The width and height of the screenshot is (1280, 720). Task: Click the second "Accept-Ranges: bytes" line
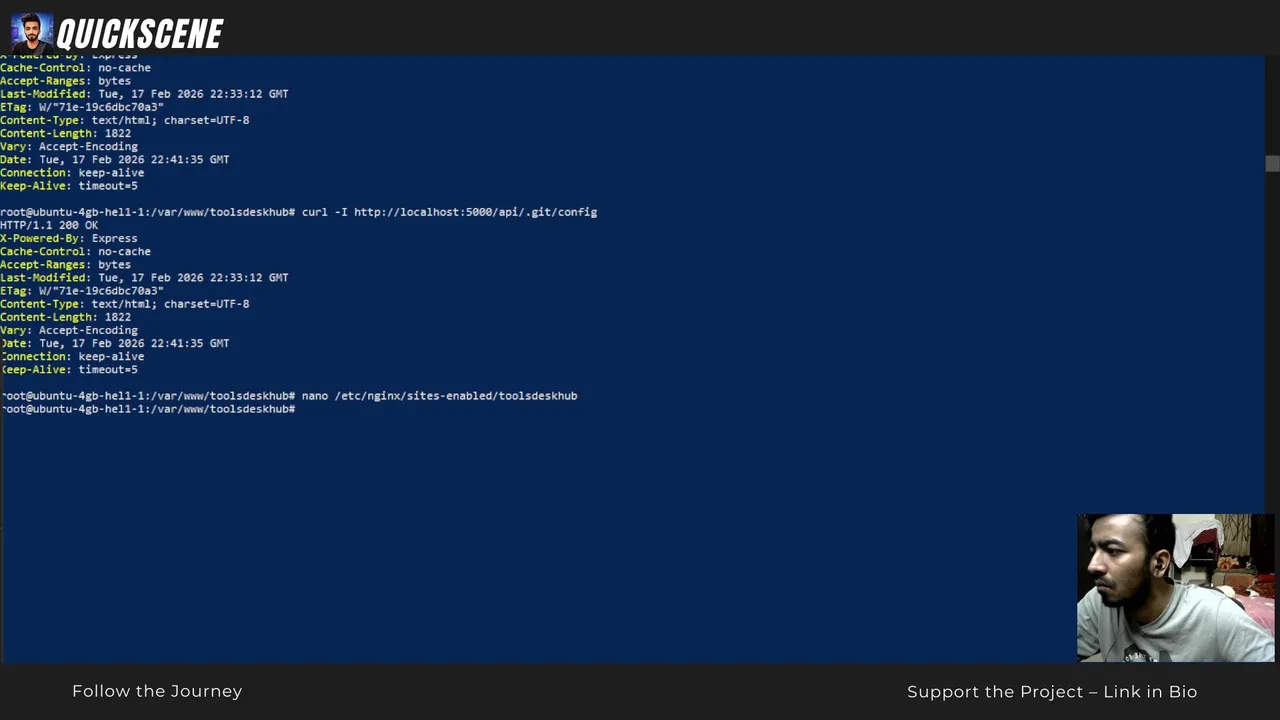65,265
